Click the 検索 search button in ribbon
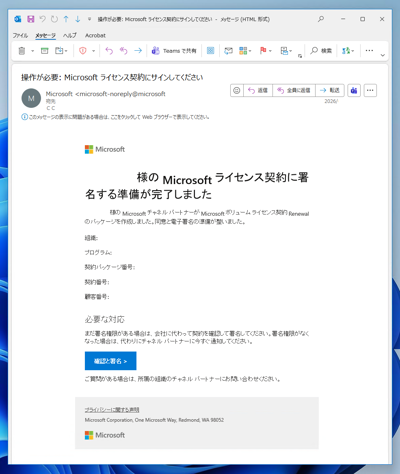The height and width of the screenshot is (474, 400). pyautogui.click(x=321, y=51)
